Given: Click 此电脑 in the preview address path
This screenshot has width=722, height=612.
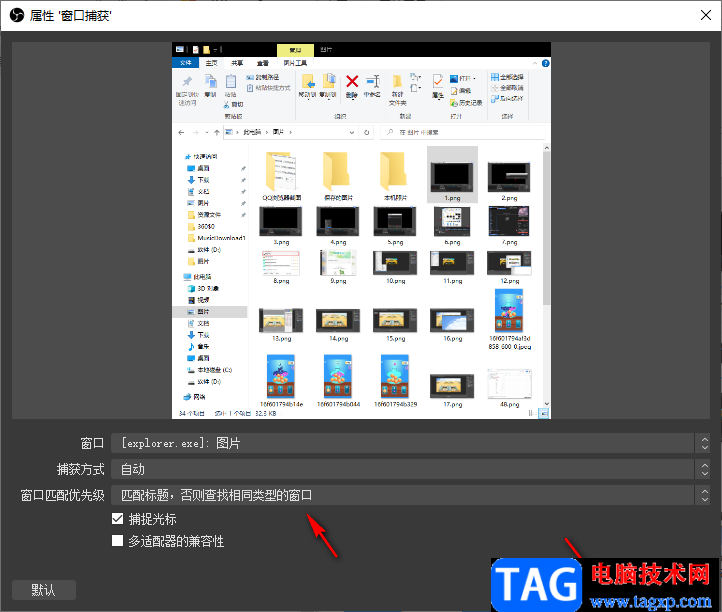Looking at the screenshot, I should [252, 133].
